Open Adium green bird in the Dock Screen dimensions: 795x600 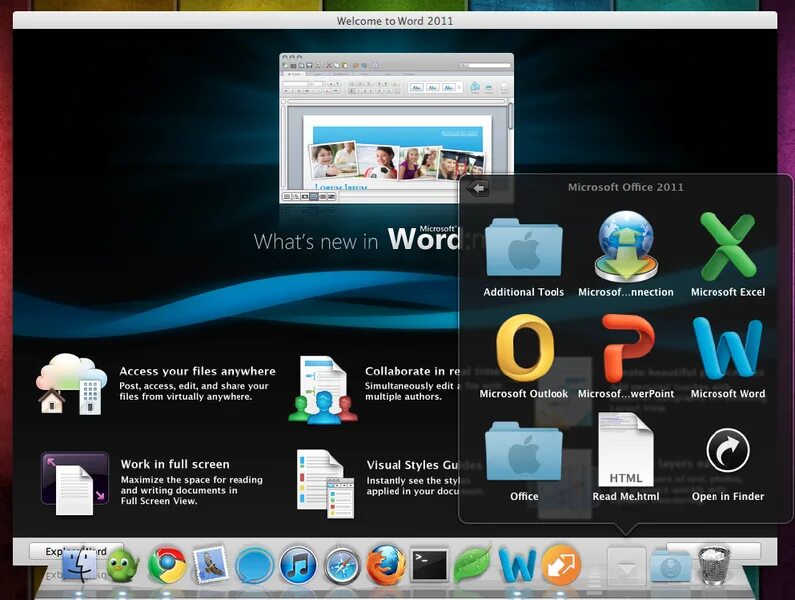[x=122, y=565]
